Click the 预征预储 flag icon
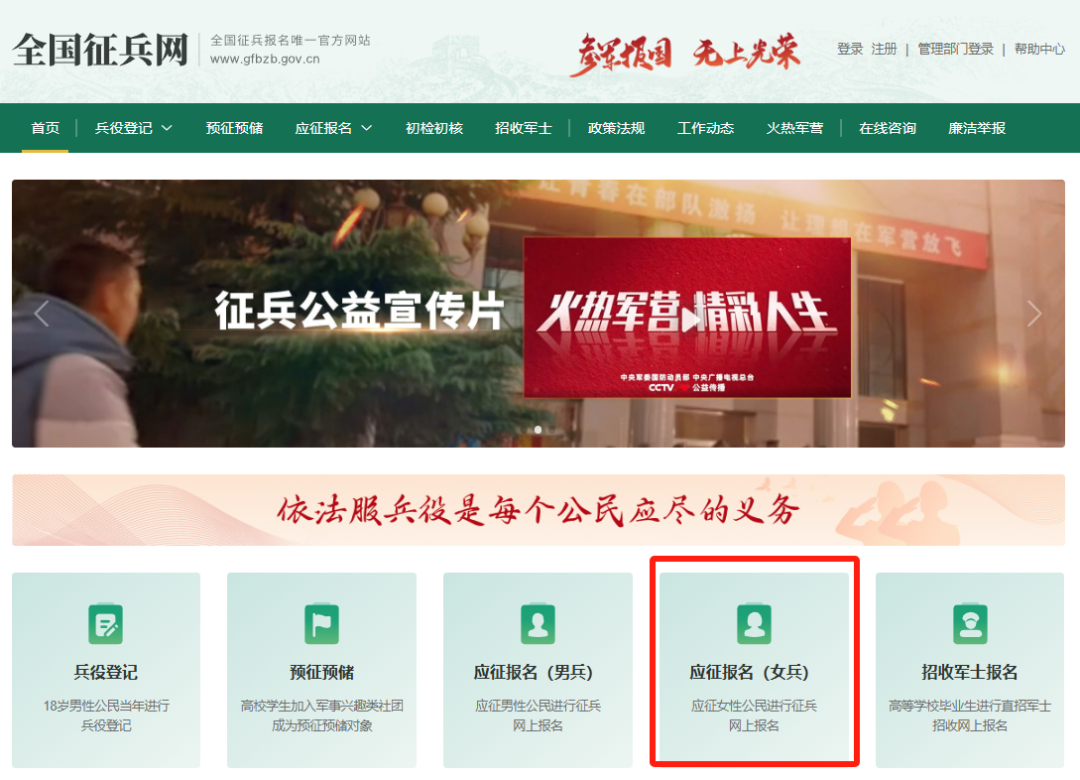1080x780 pixels. (321, 623)
